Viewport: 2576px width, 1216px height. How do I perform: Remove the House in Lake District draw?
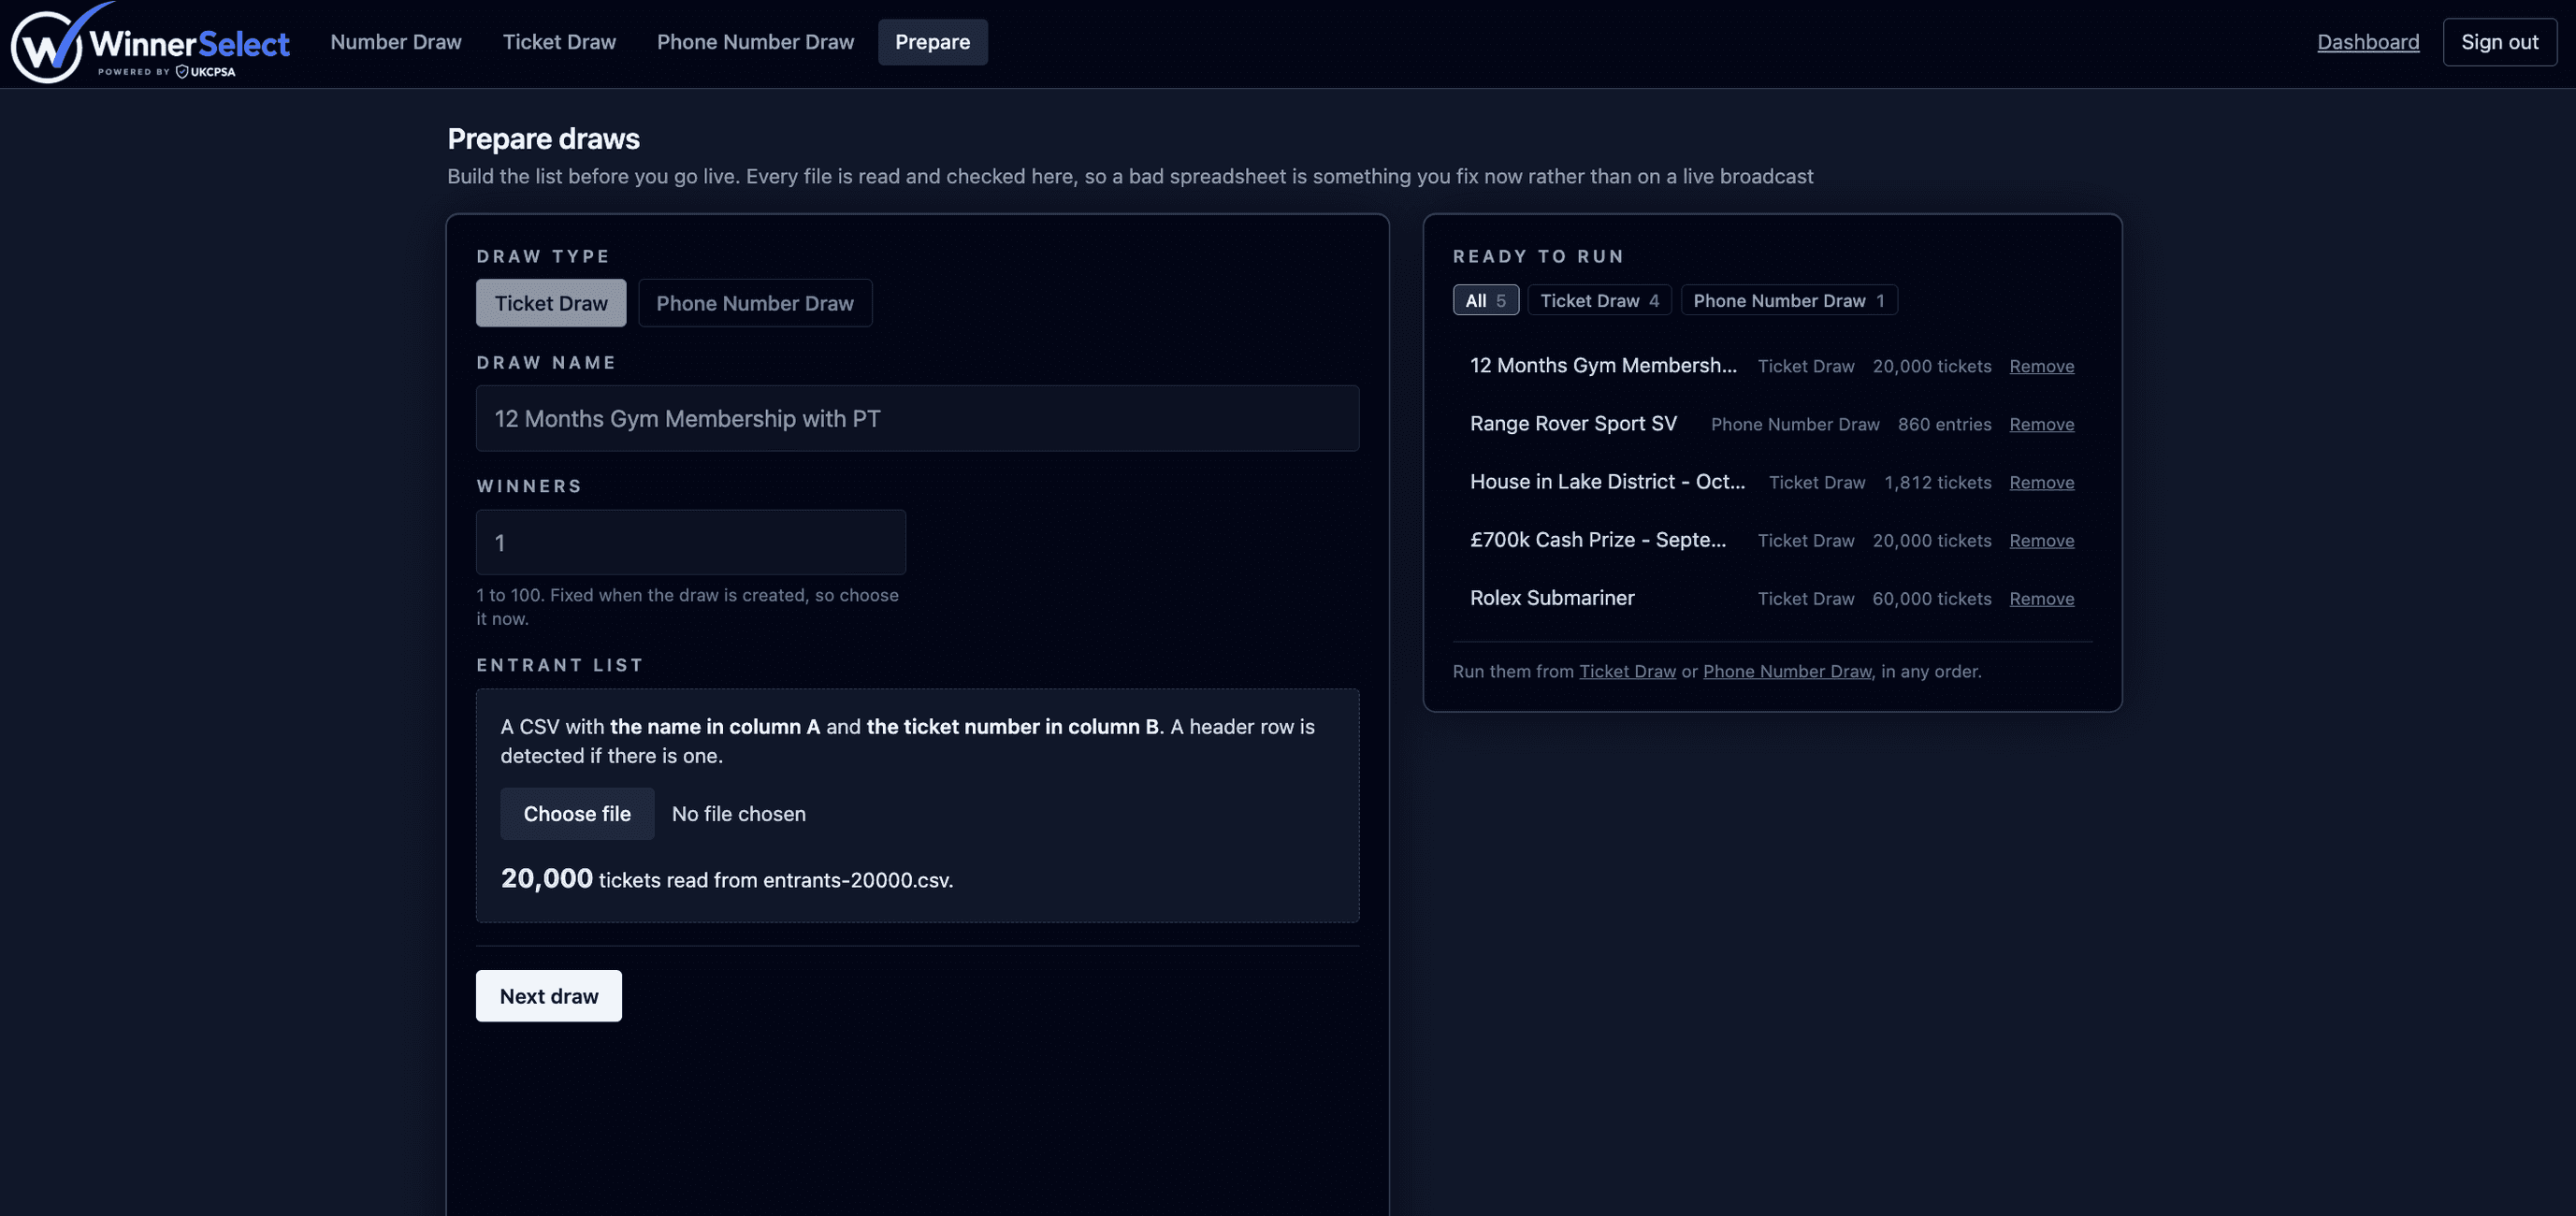click(2041, 482)
